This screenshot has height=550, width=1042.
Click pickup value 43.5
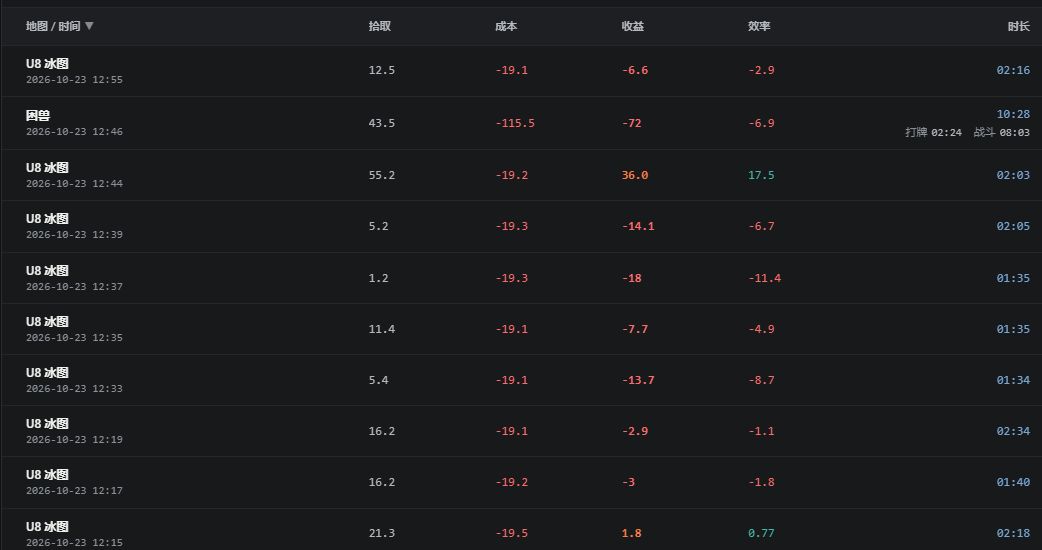pos(381,123)
